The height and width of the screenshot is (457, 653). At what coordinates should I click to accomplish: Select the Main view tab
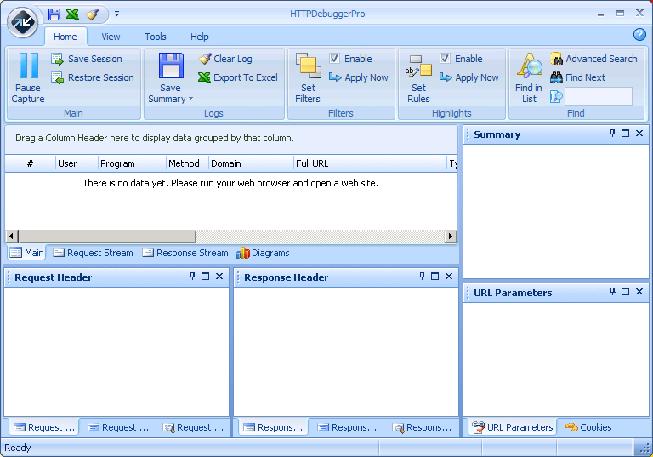tap(27, 252)
